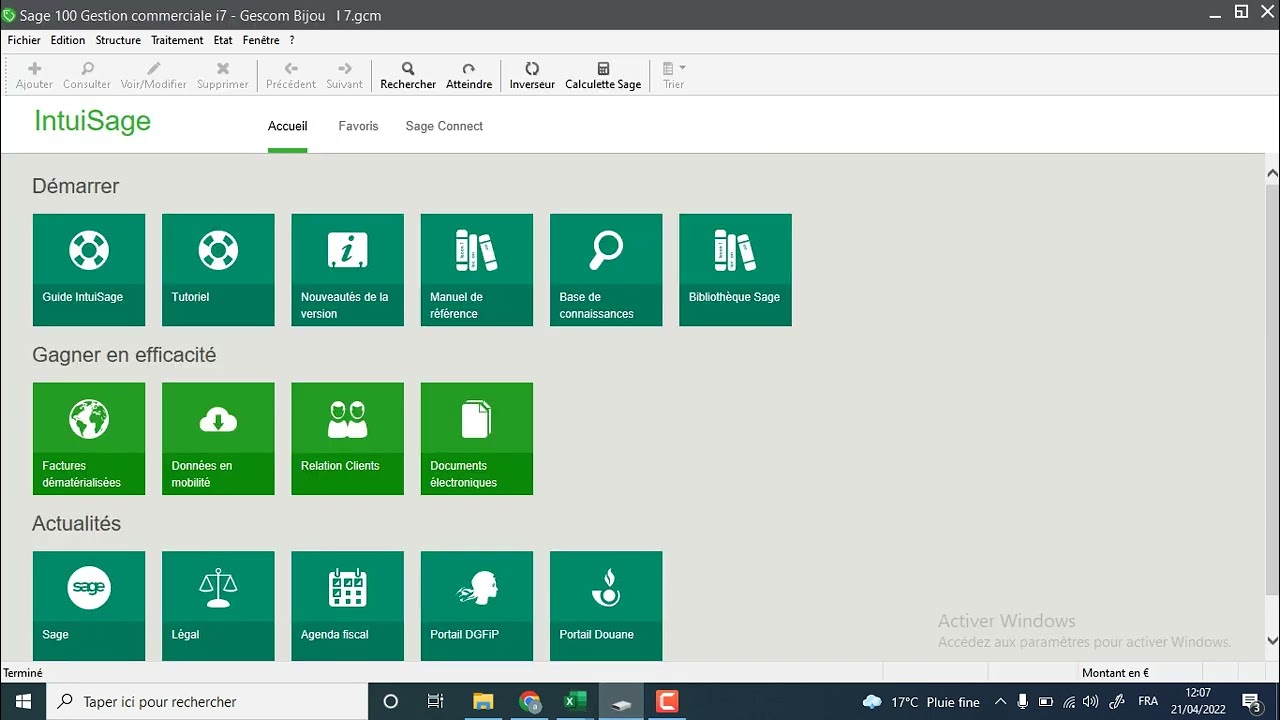Click the Windows search box

point(207,702)
